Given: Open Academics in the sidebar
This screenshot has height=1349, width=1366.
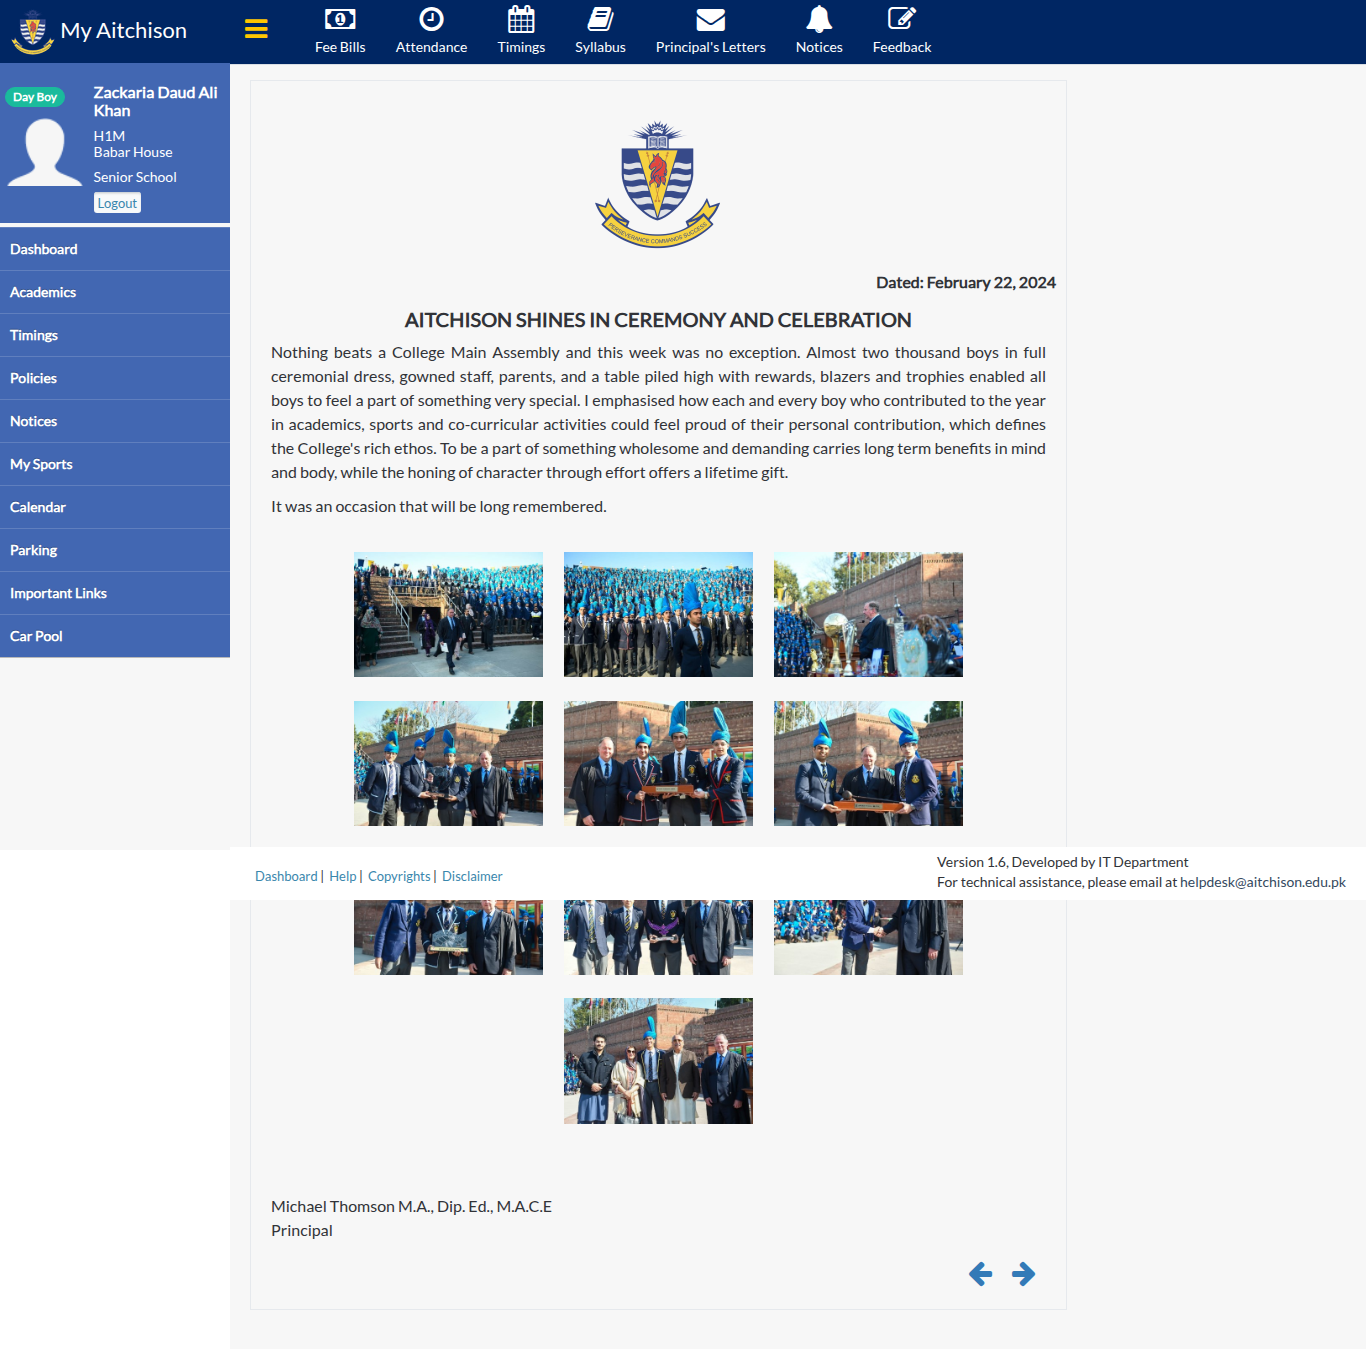Looking at the screenshot, I should [115, 292].
